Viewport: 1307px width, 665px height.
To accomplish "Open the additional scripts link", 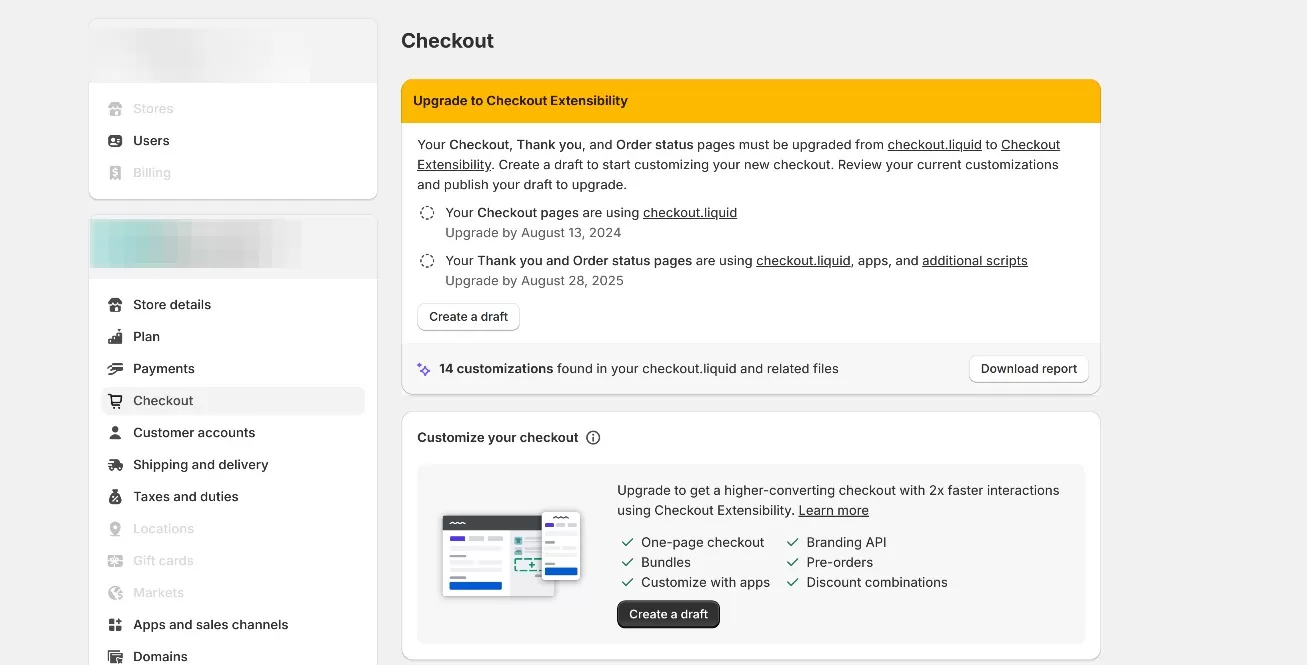I will pyautogui.click(x=975, y=261).
